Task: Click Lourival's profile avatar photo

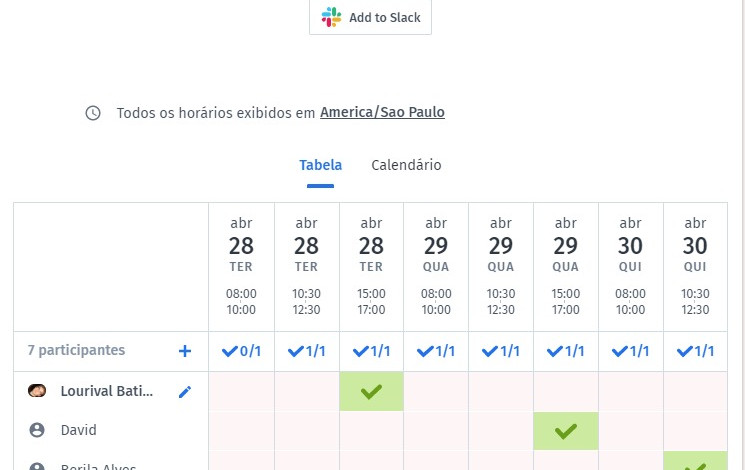Action: coord(37,392)
